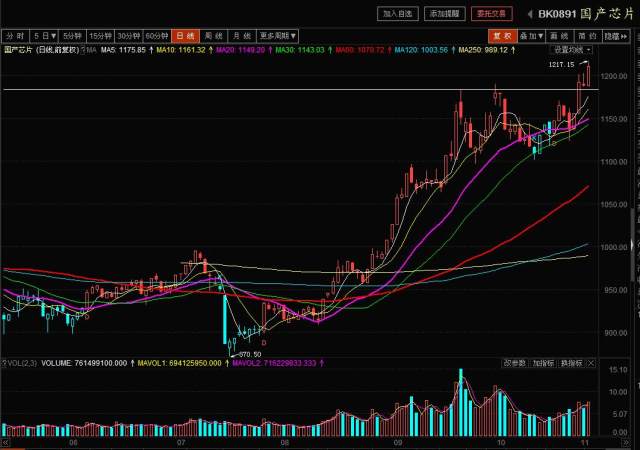Open the 设置均线 moving average settings
The height and width of the screenshot is (450, 640).
[x=572, y=49]
